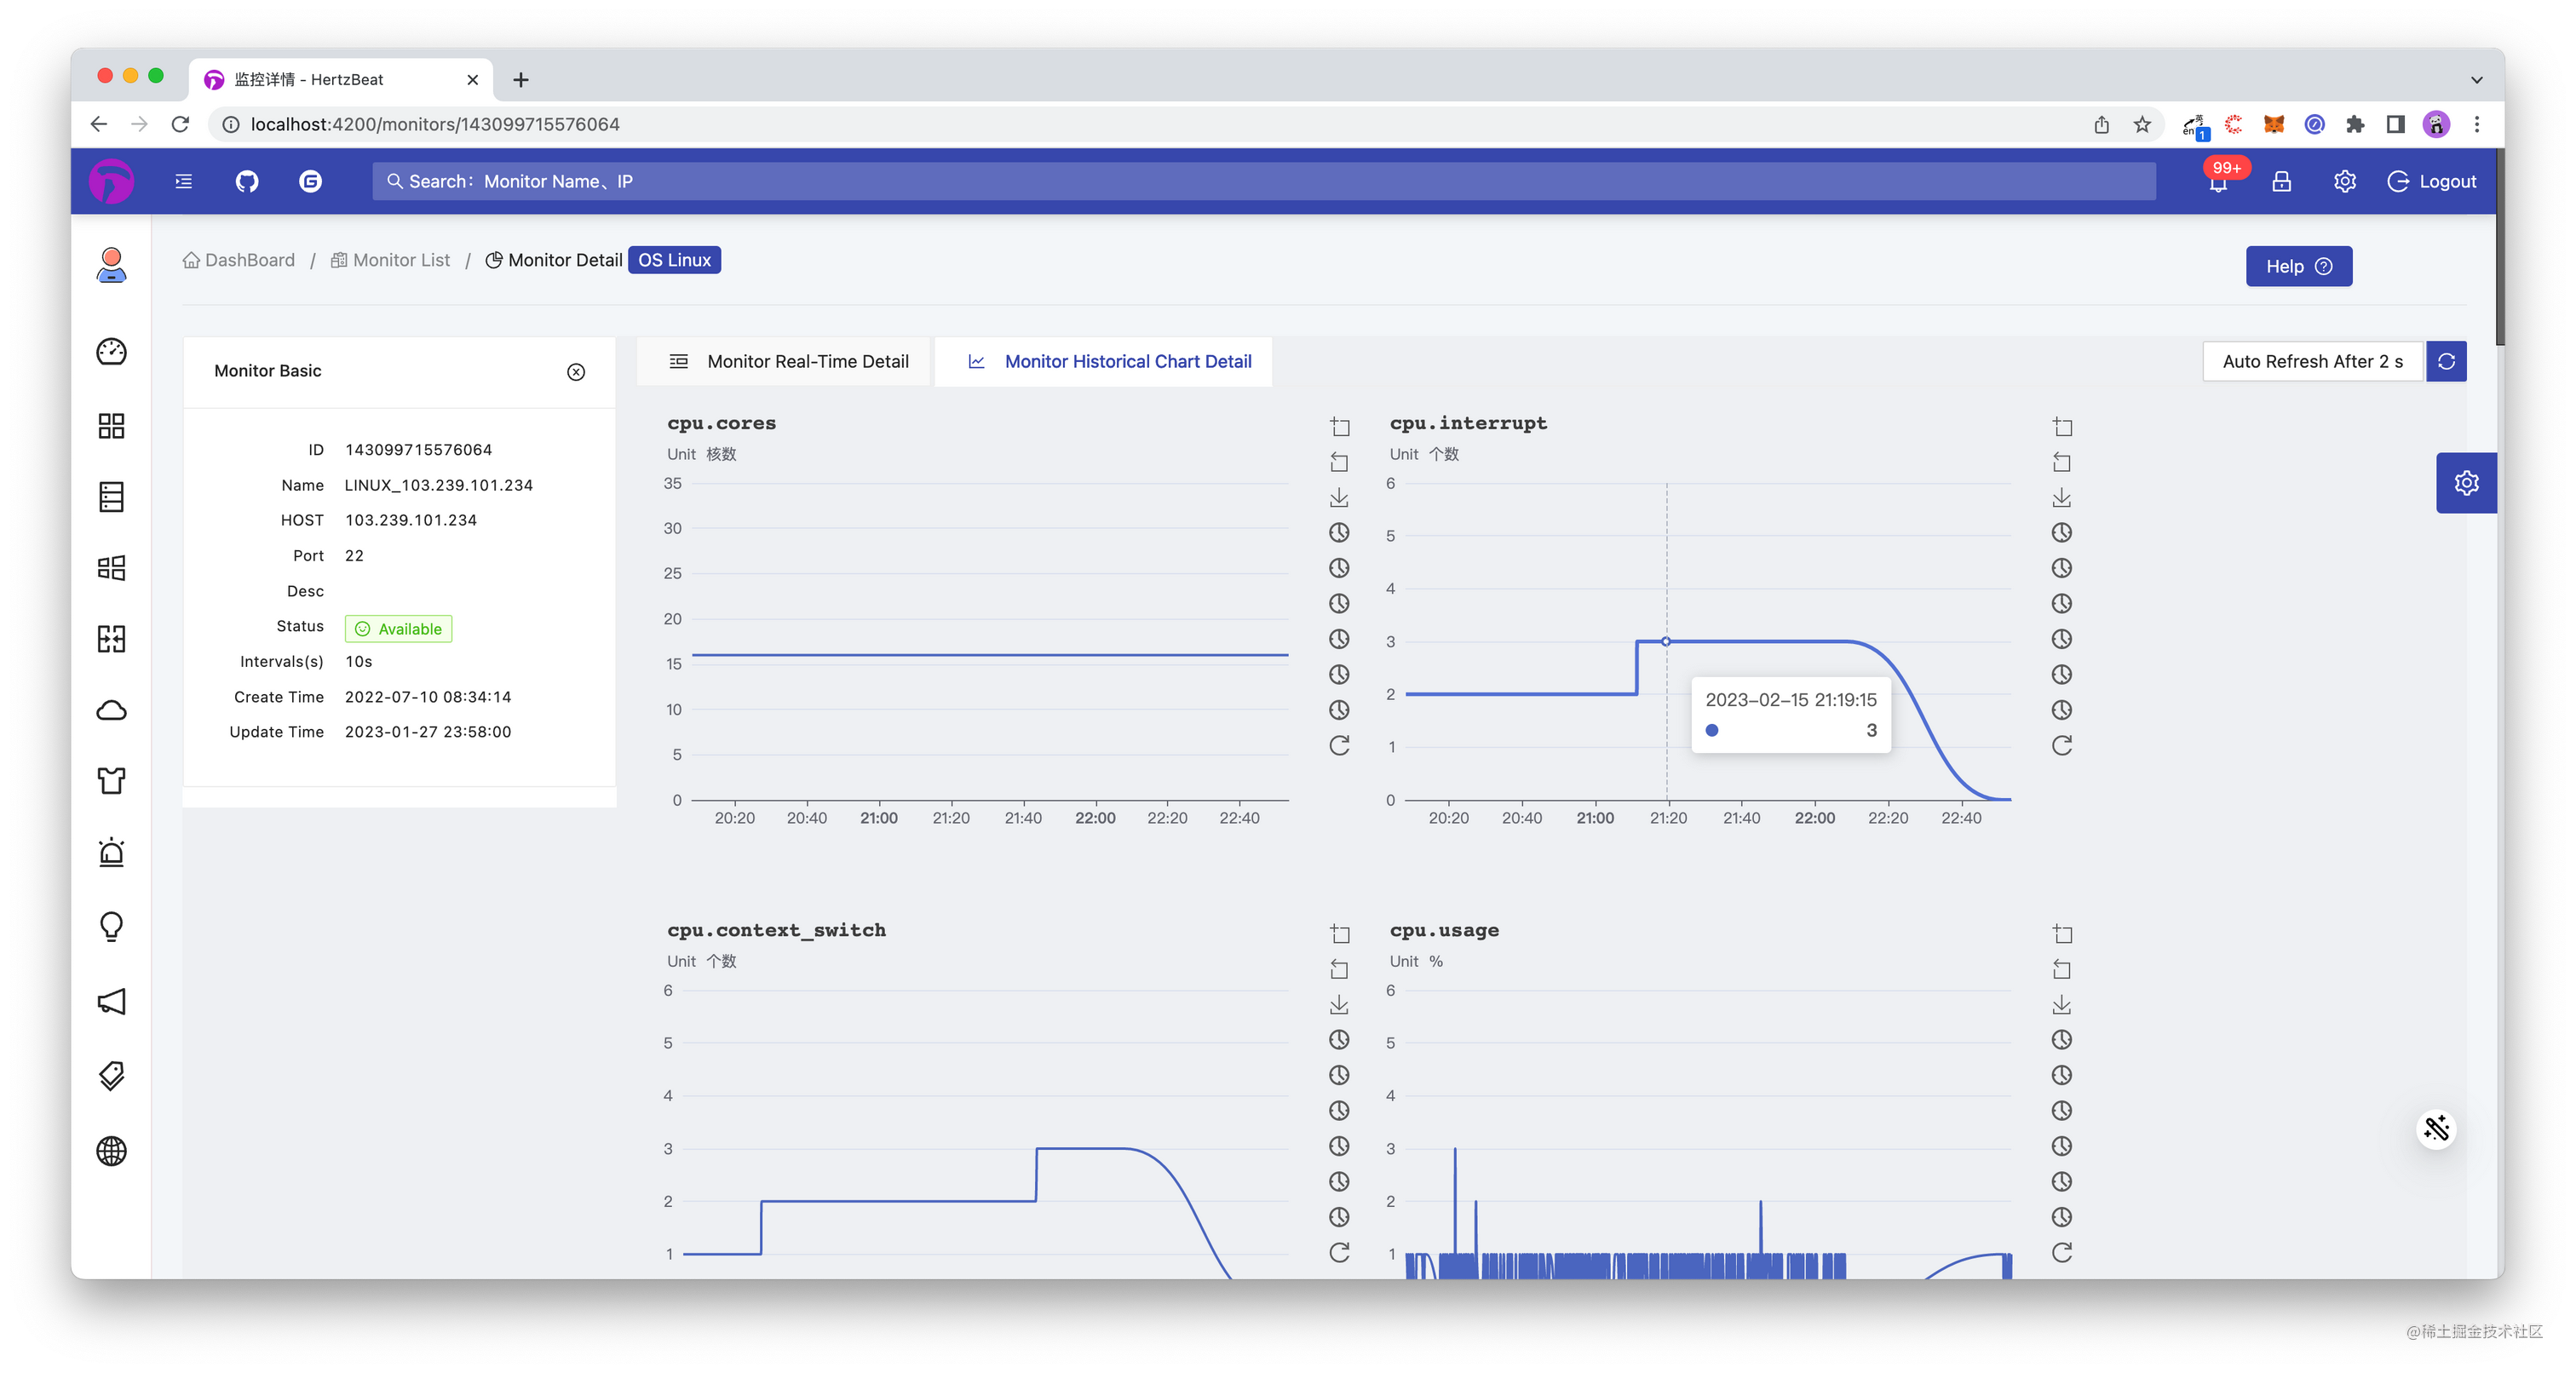The image size is (2576, 1373).
Task: Close the Monitor Basic panel
Action: [576, 372]
